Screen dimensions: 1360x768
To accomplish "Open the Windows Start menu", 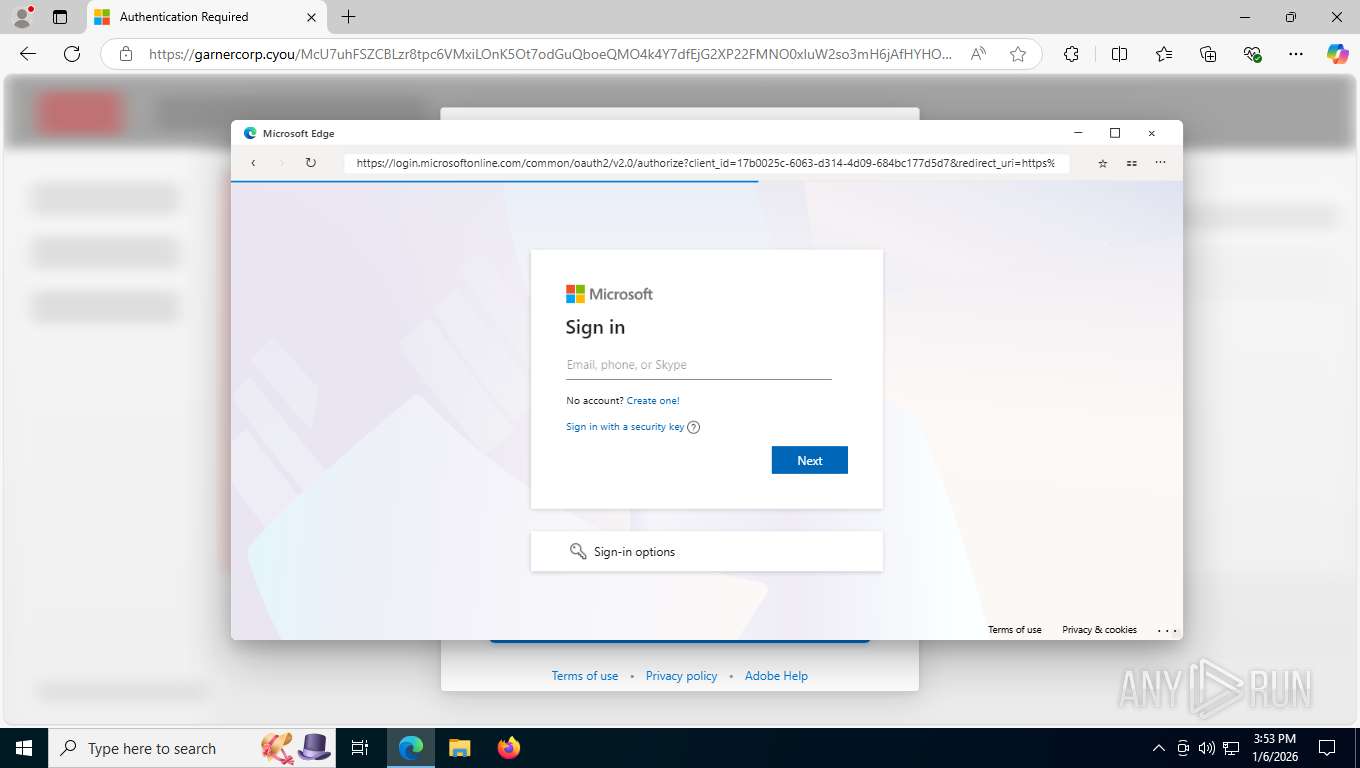I will (23, 748).
